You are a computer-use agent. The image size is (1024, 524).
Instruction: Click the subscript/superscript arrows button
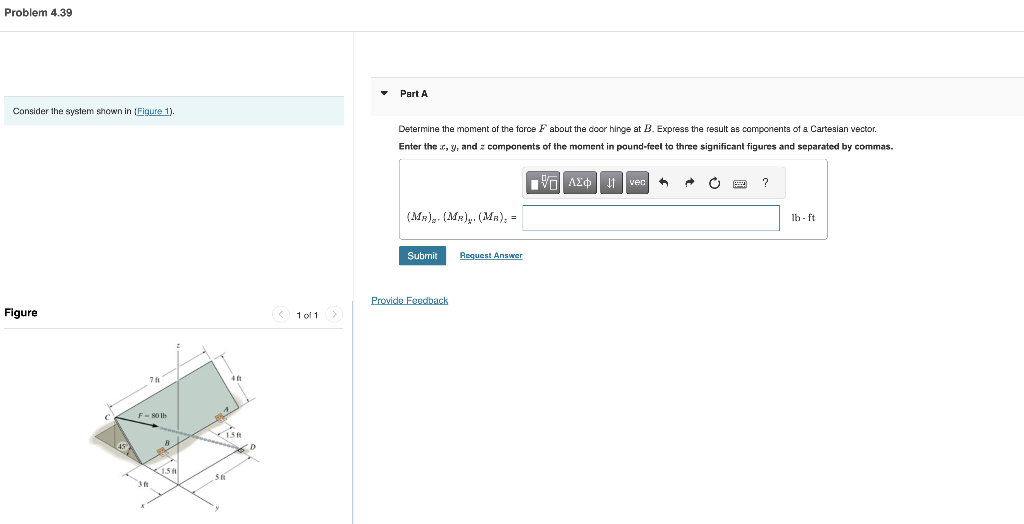611,183
